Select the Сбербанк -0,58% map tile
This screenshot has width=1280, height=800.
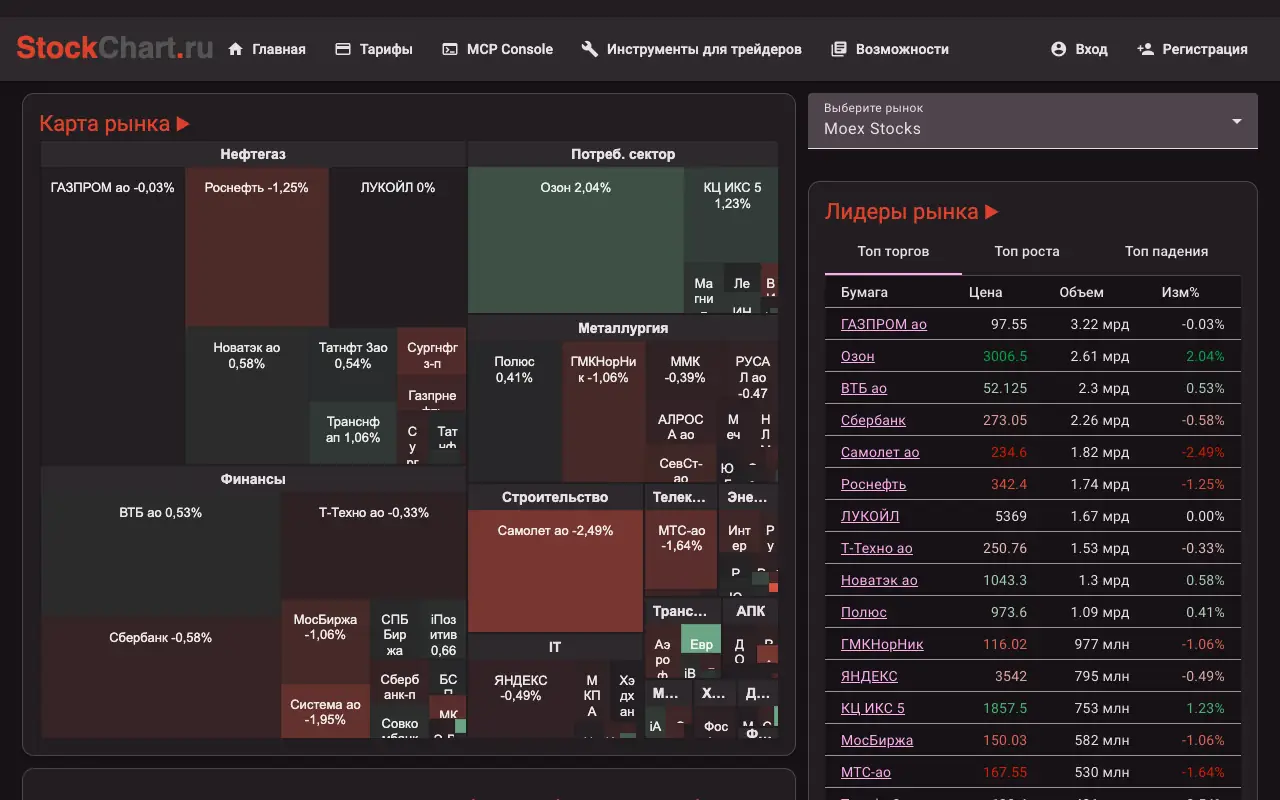pyautogui.click(x=160, y=677)
